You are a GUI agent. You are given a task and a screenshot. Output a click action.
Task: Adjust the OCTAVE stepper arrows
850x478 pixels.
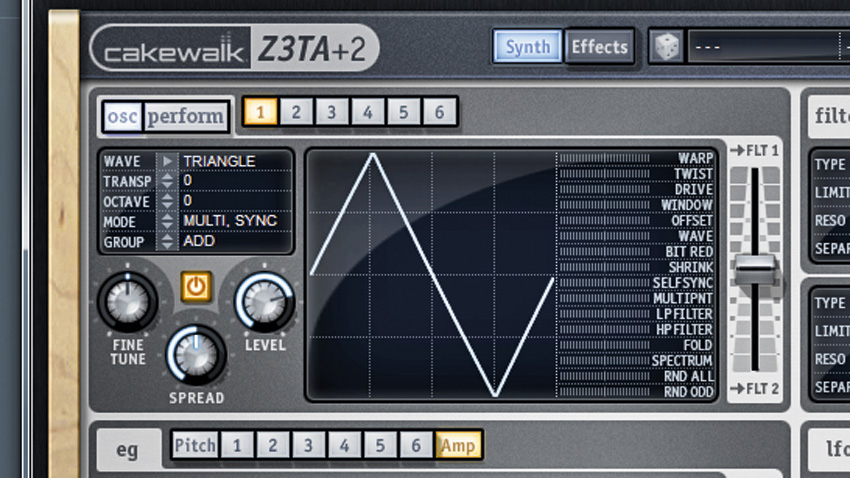[x=167, y=201]
